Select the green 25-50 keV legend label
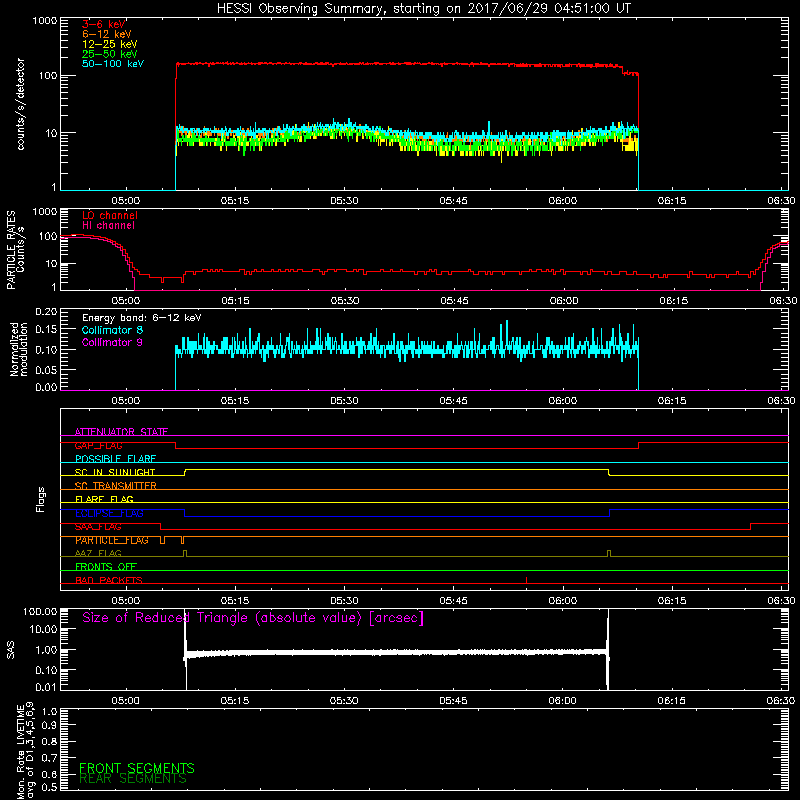Image resolution: width=800 pixels, height=800 pixels. [x=109, y=54]
